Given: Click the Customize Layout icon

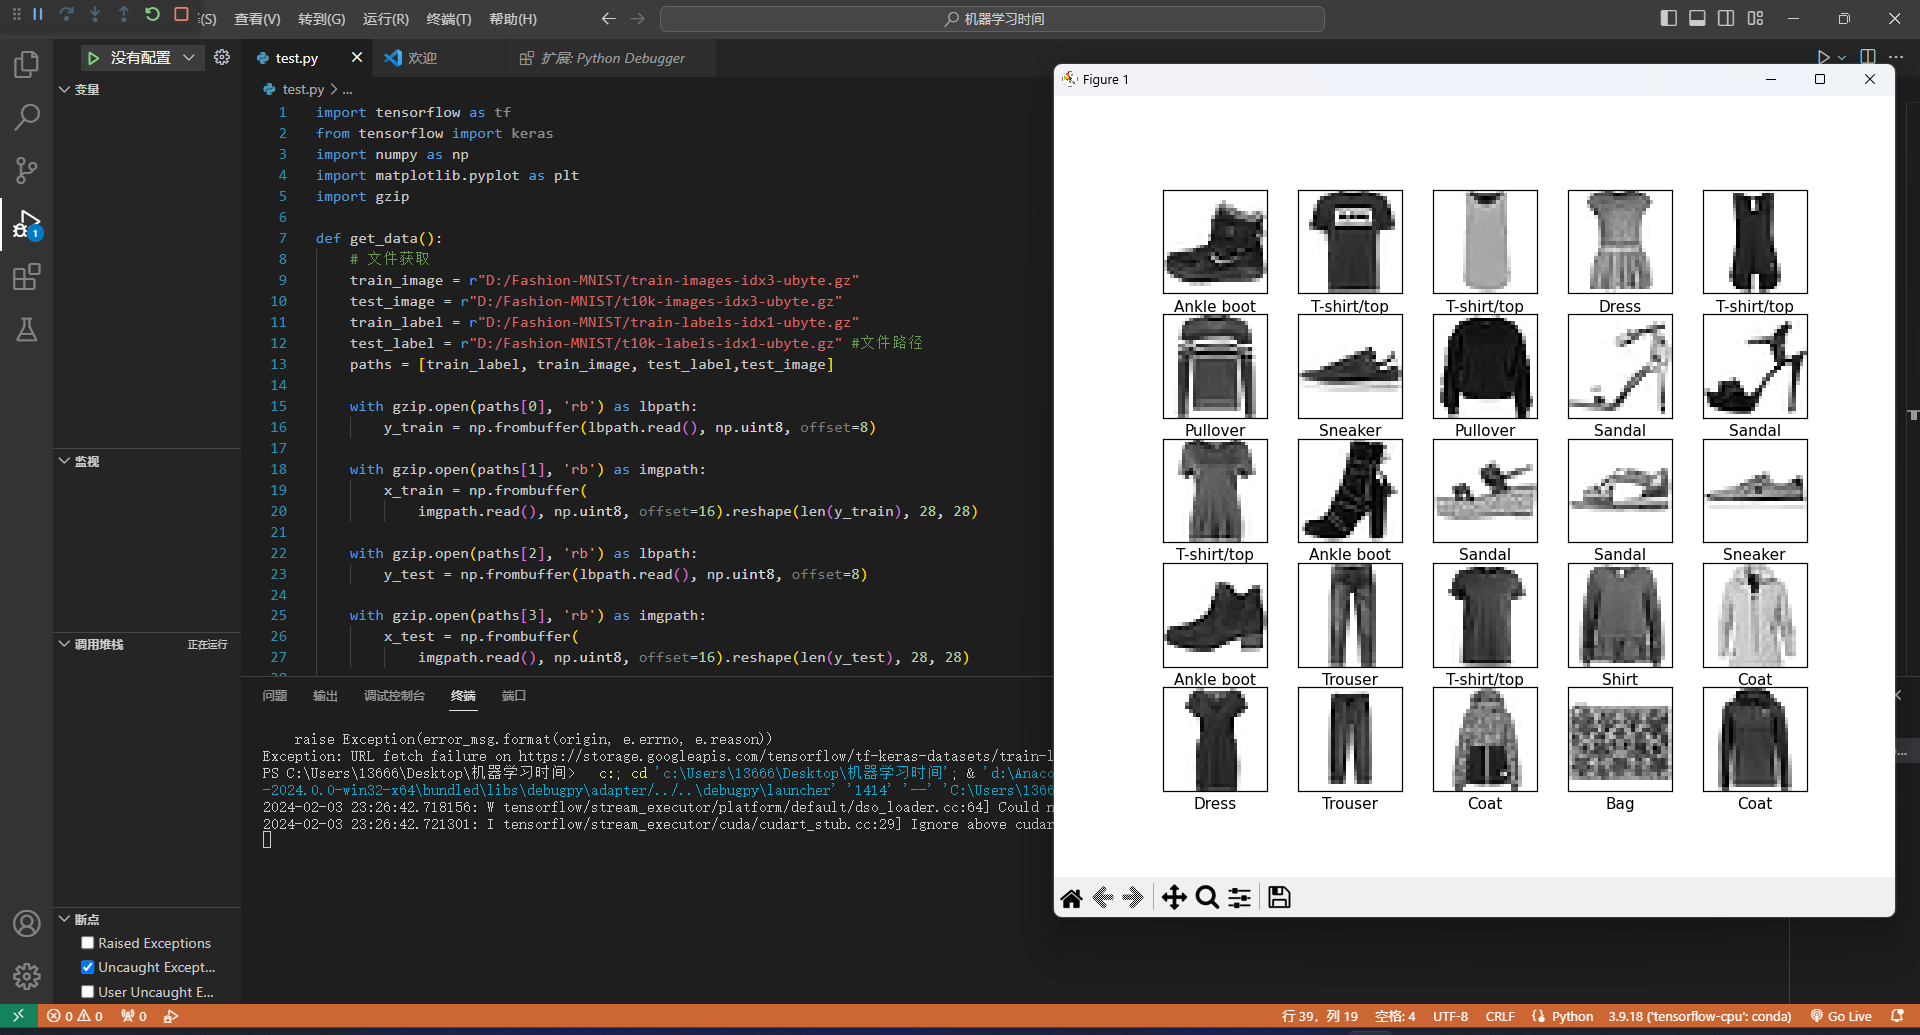Looking at the screenshot, I should click(1755, 18).
